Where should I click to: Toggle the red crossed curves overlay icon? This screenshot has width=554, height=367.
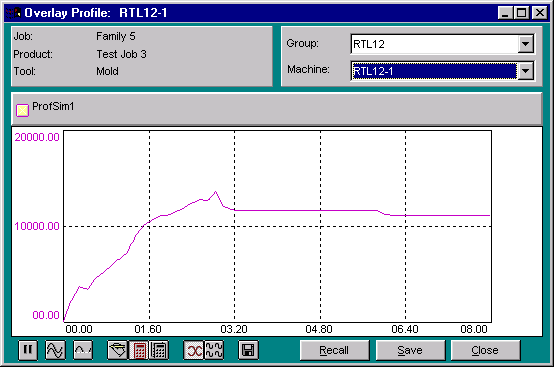coord(194,350)
